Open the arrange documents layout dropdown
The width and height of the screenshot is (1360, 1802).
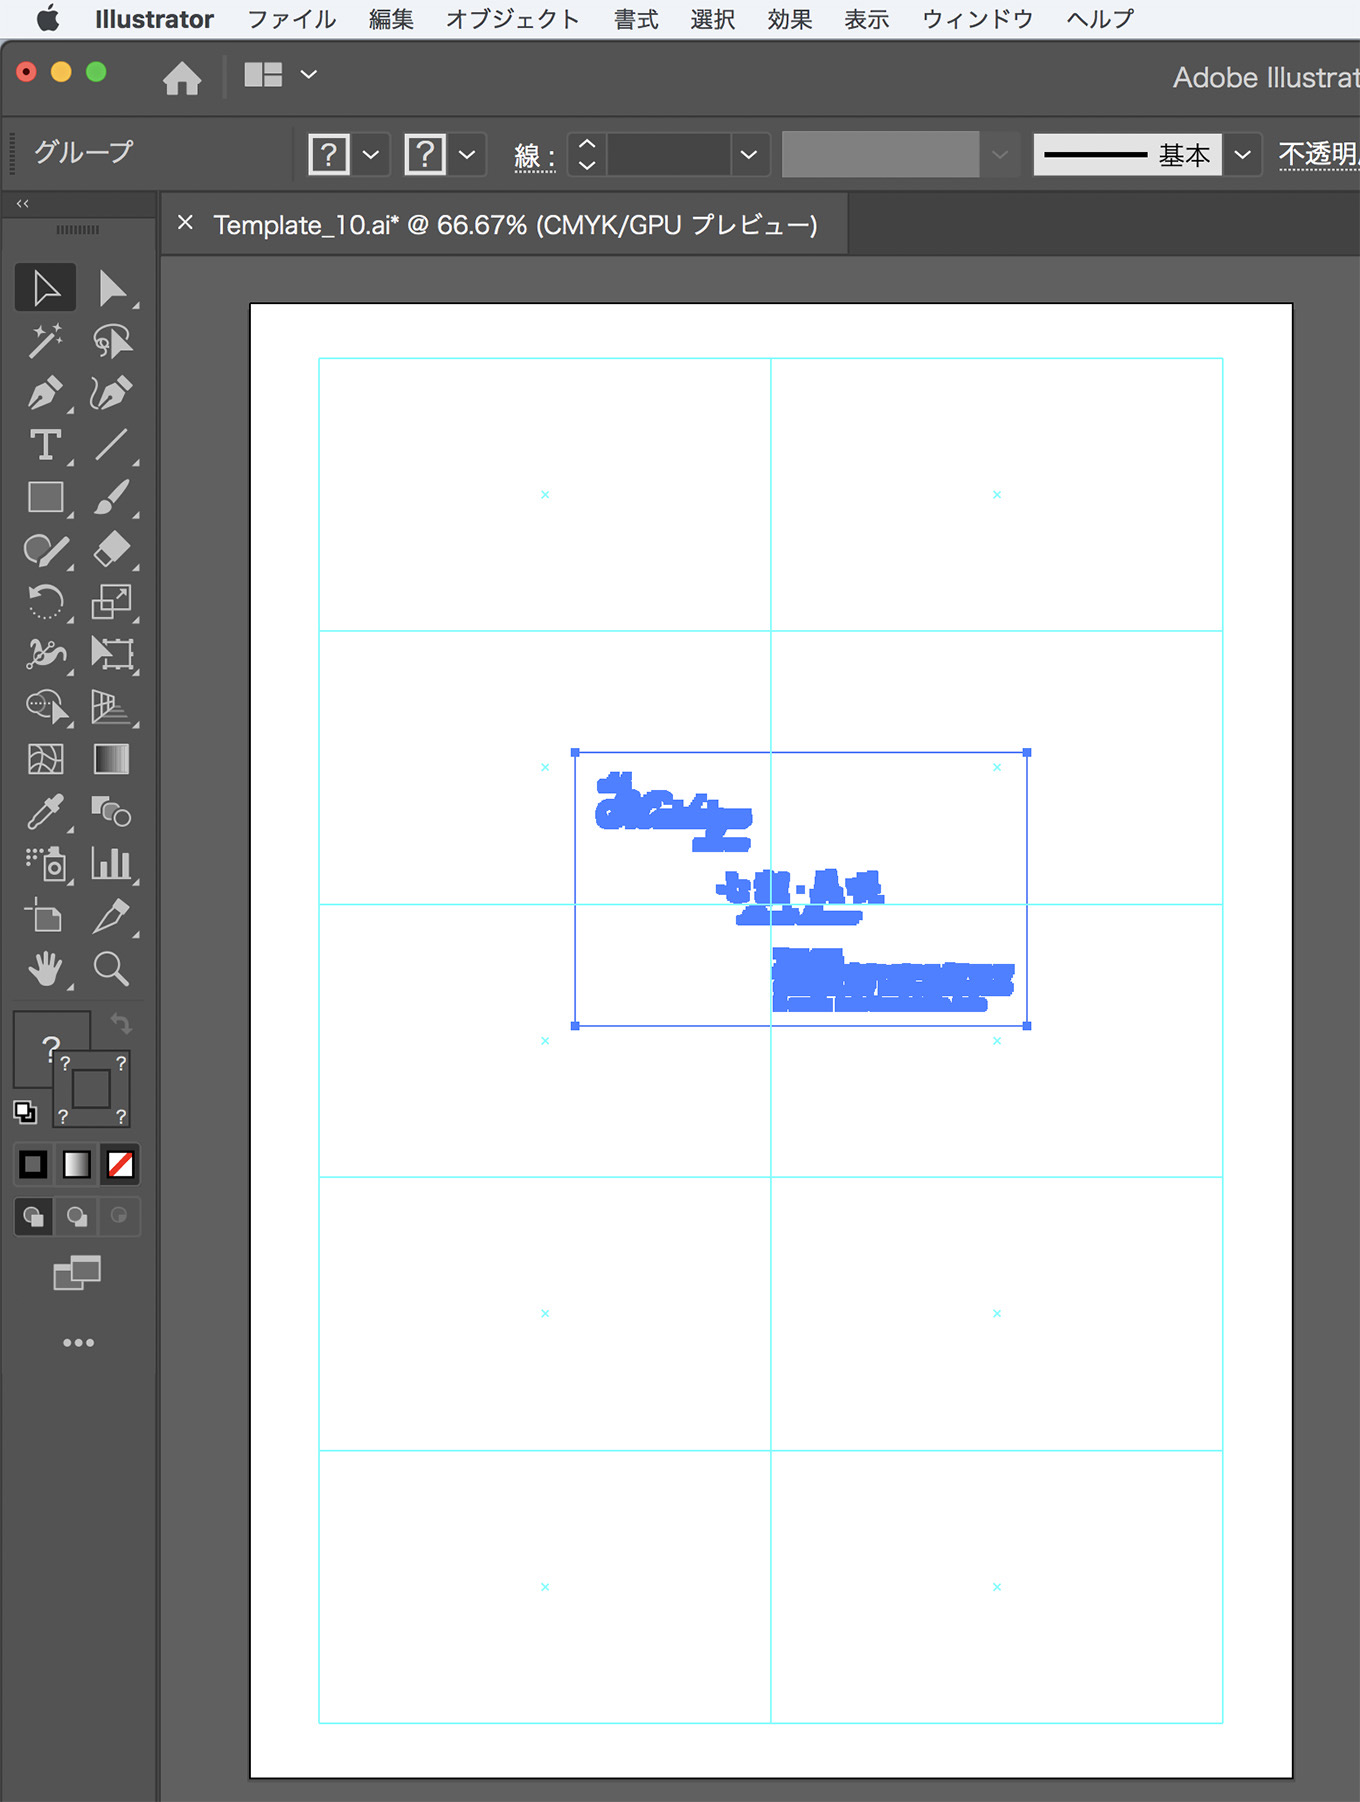coord(280,75)
